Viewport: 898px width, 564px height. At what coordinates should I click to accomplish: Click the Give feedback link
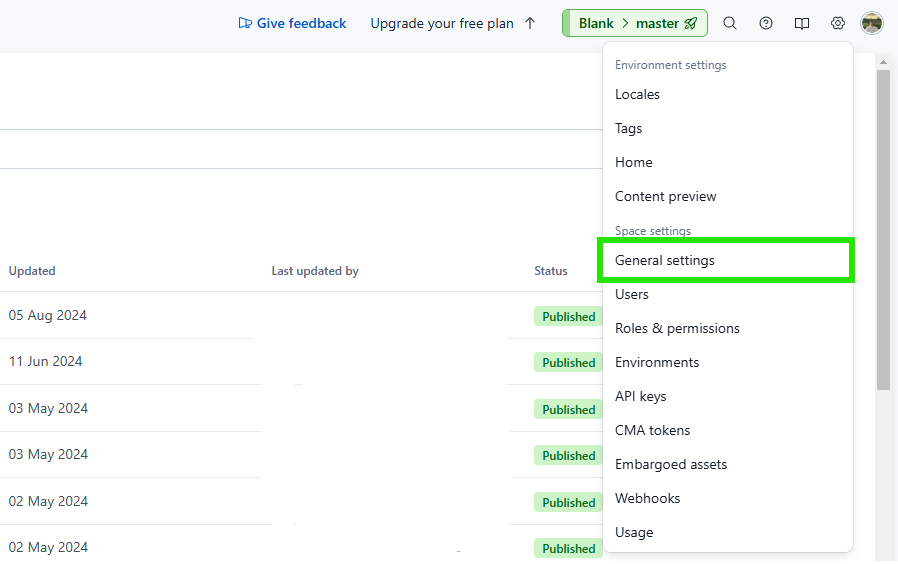(301, 23)
